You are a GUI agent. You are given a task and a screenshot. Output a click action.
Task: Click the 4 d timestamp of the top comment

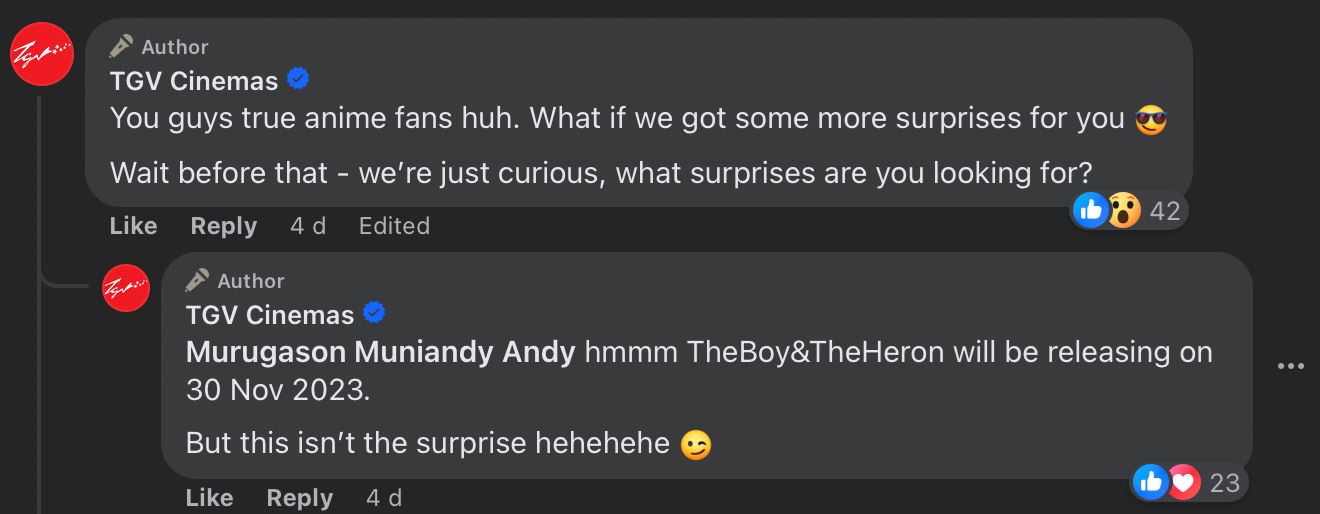308,226
